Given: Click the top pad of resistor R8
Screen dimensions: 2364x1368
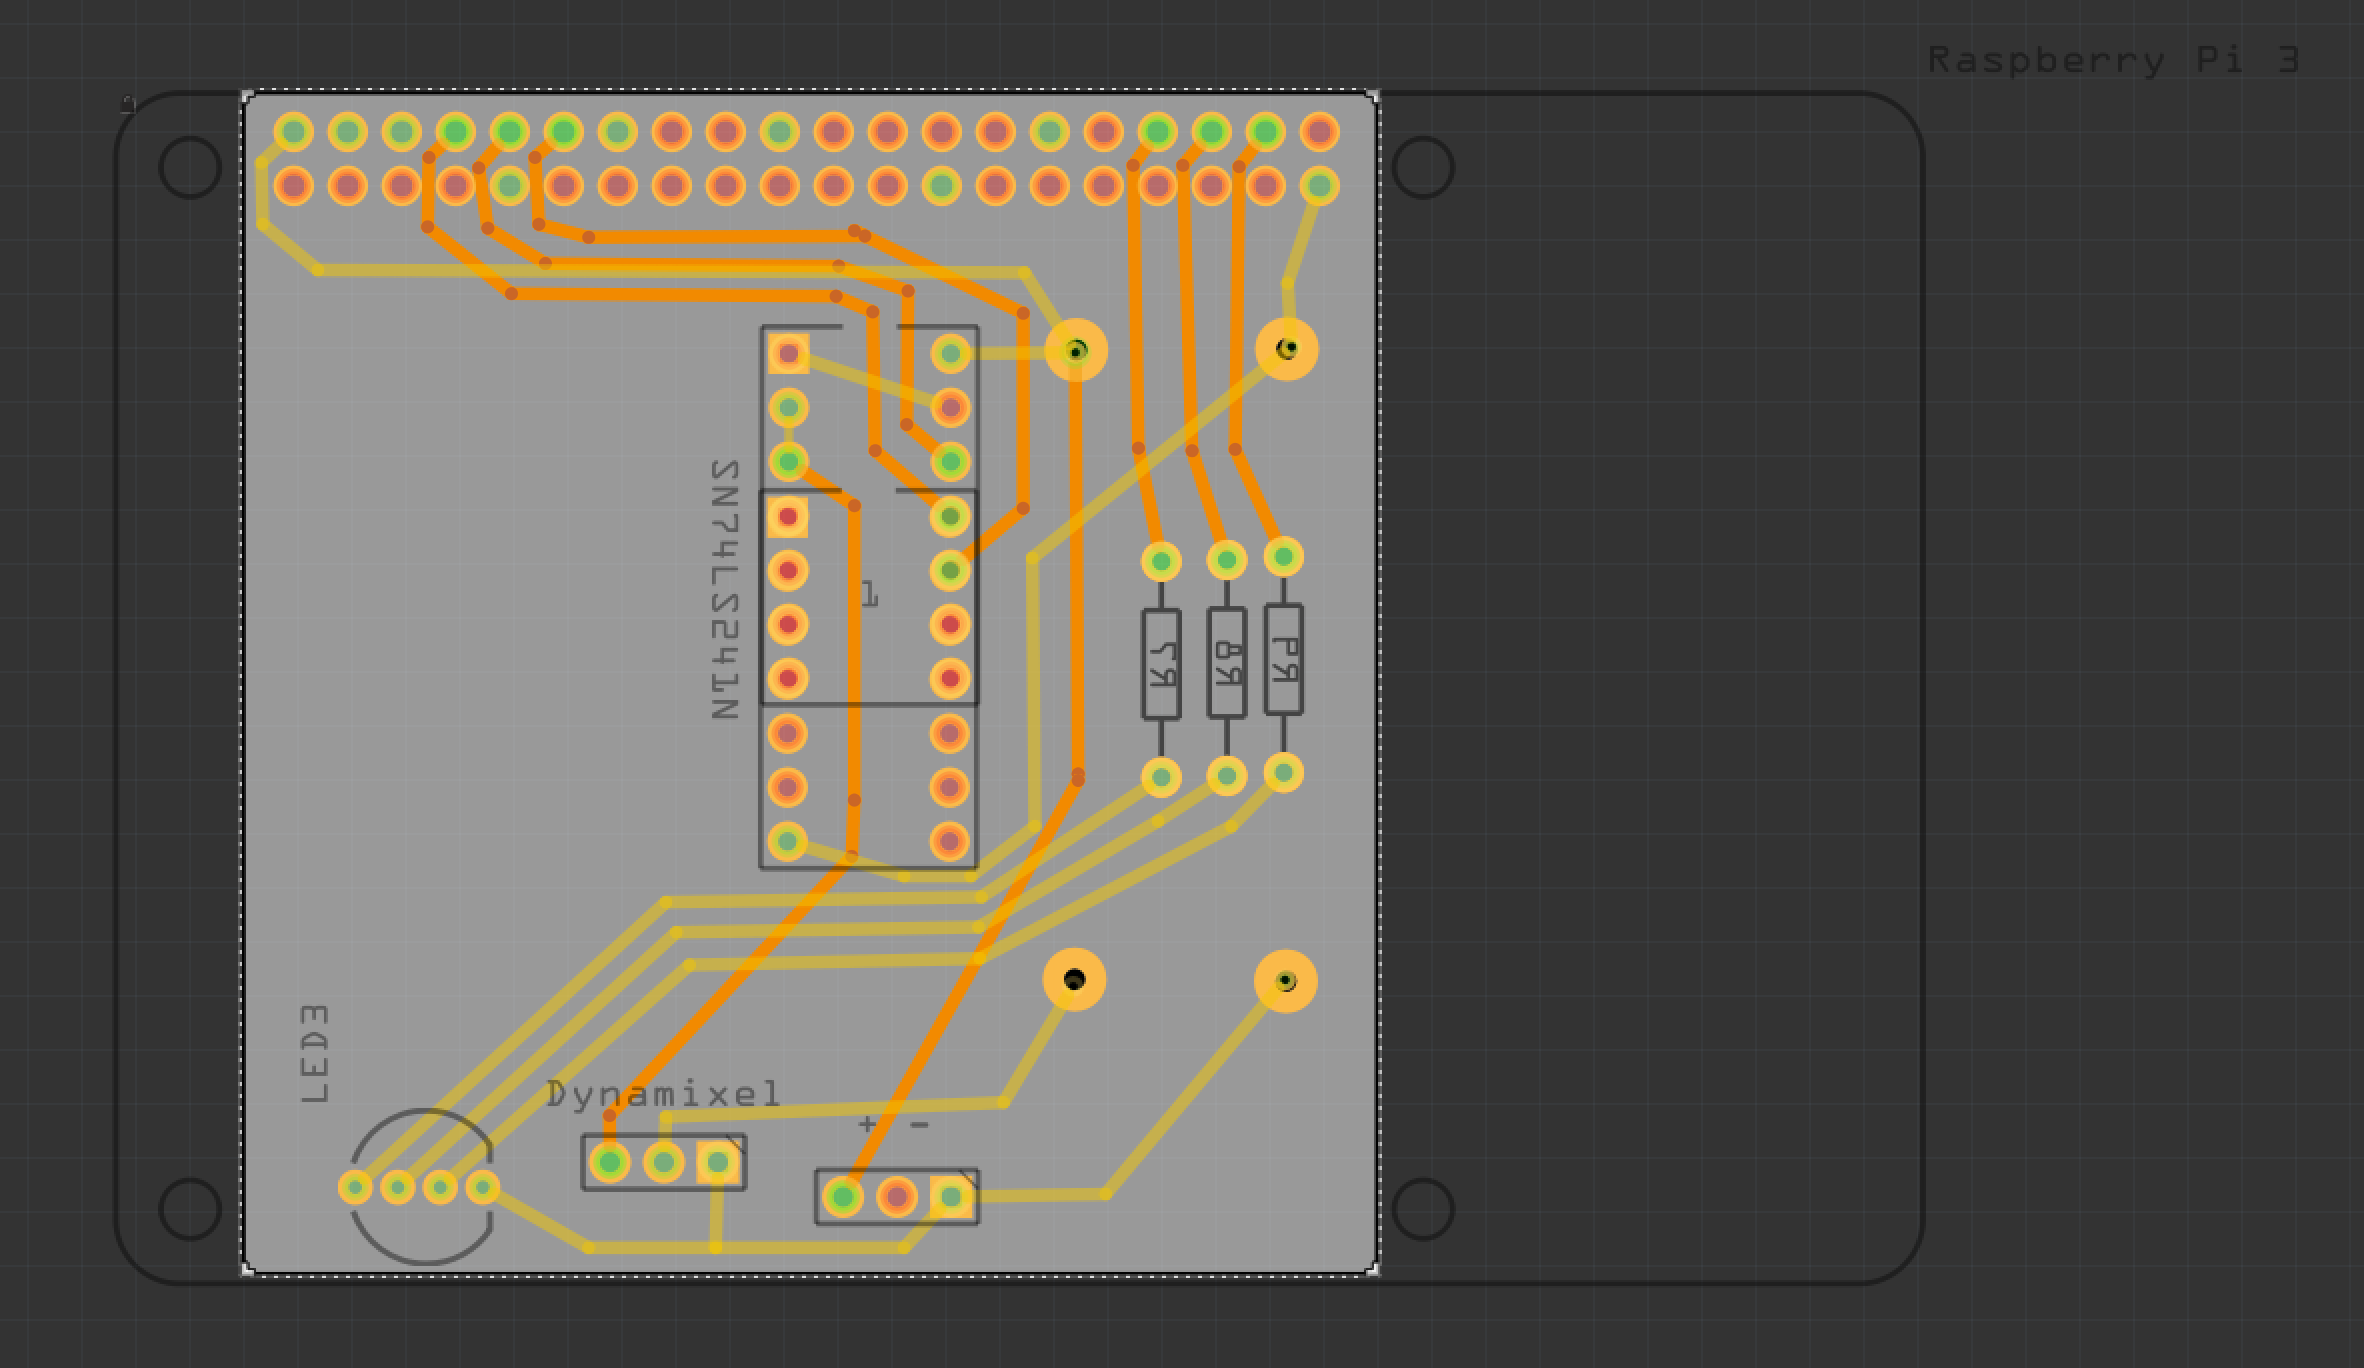Looking at the screenshot, I should tap(1227, 559).
